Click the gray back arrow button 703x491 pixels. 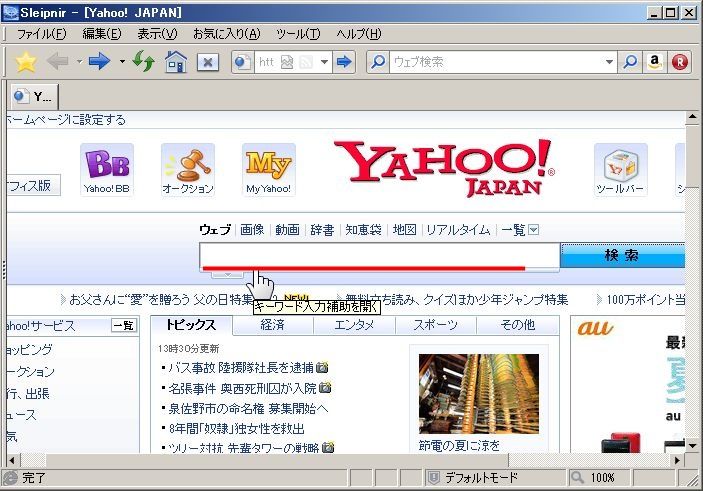[58, 61]
